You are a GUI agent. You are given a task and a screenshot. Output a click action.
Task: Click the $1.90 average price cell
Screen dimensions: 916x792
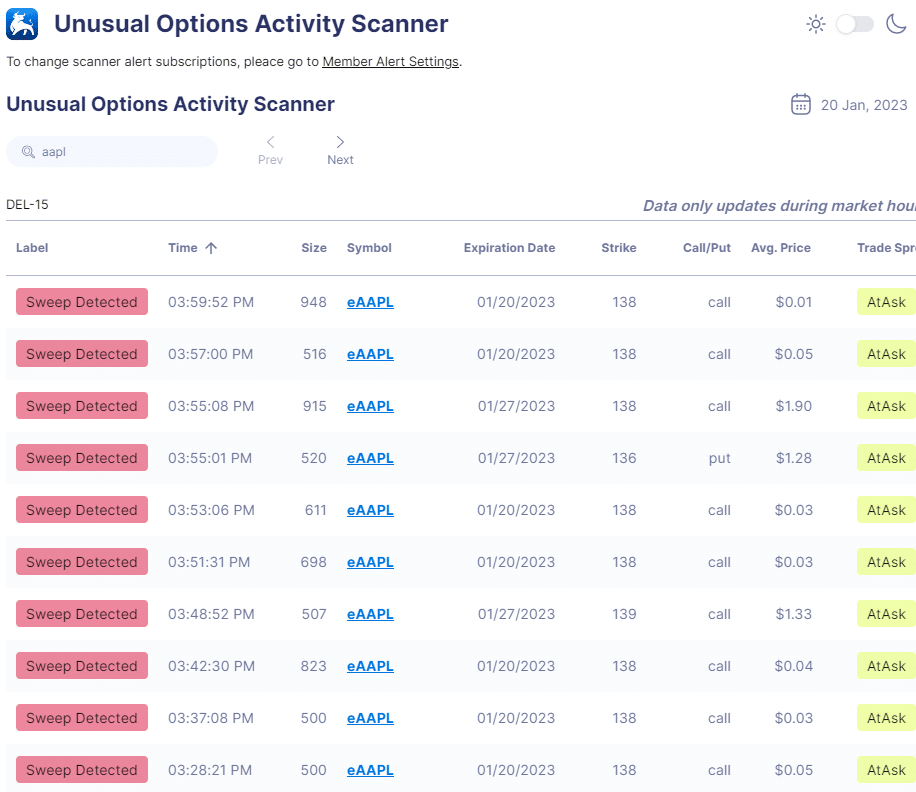point(793,406)
